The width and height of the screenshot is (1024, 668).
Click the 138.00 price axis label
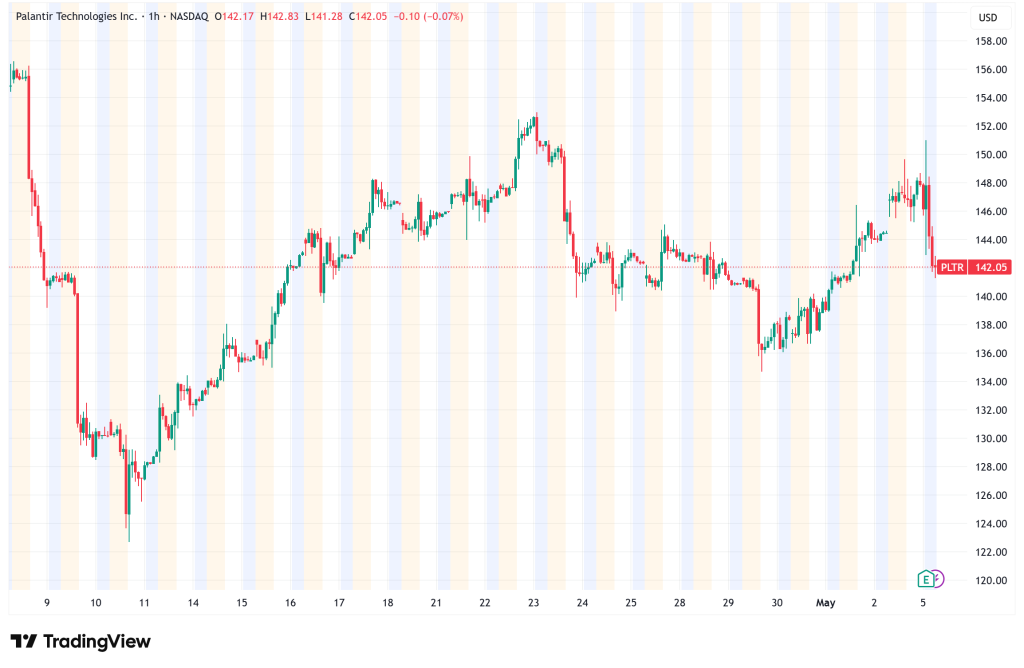(x=991, y=325)
